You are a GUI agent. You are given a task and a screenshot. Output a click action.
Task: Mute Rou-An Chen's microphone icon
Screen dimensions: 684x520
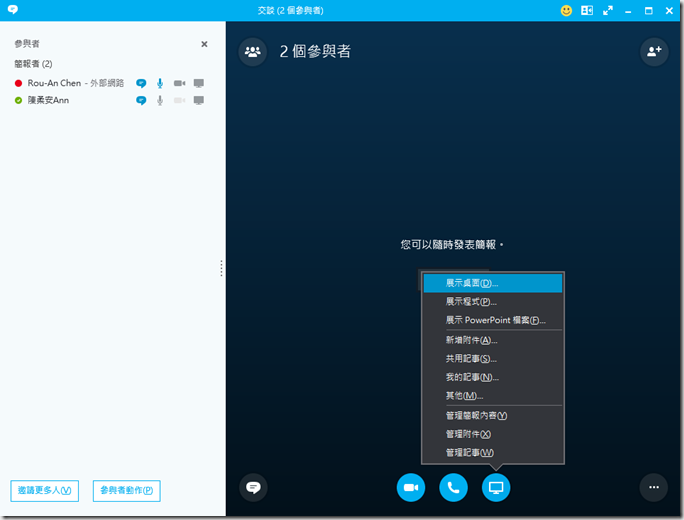click(160, 83)
